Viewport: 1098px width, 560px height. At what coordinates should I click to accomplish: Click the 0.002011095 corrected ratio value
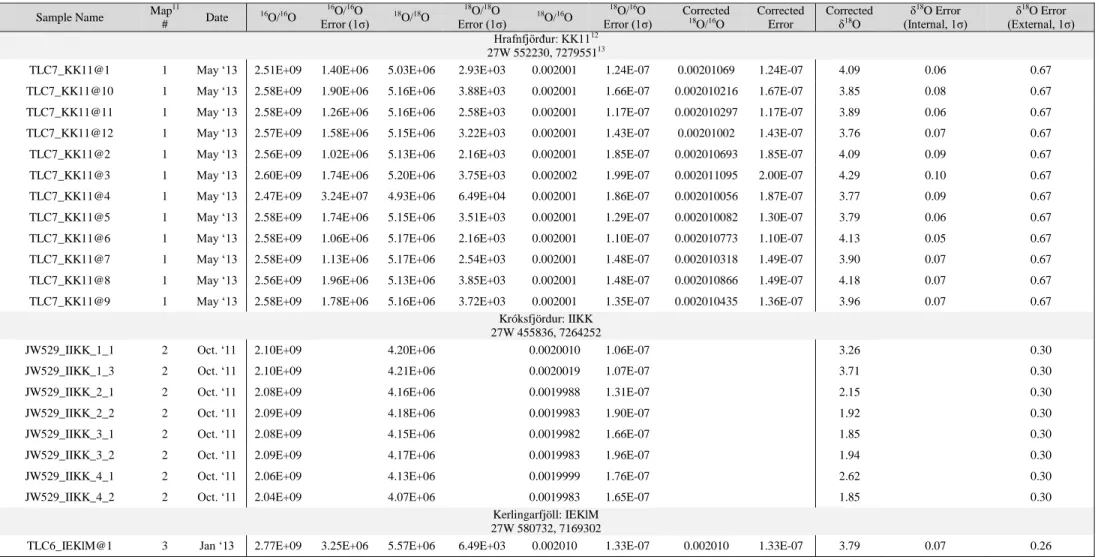pyautogui.click(x=706, y=175)
